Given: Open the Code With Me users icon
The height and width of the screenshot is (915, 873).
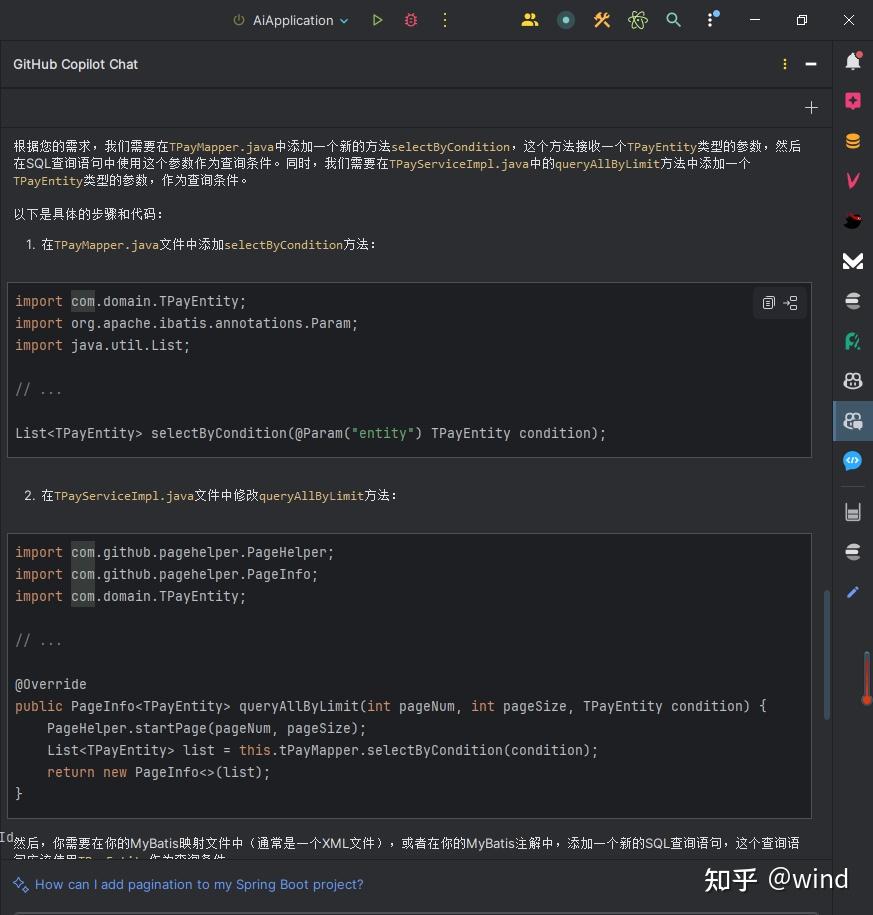Looking at the screenshot, I should tap(530, 19).
